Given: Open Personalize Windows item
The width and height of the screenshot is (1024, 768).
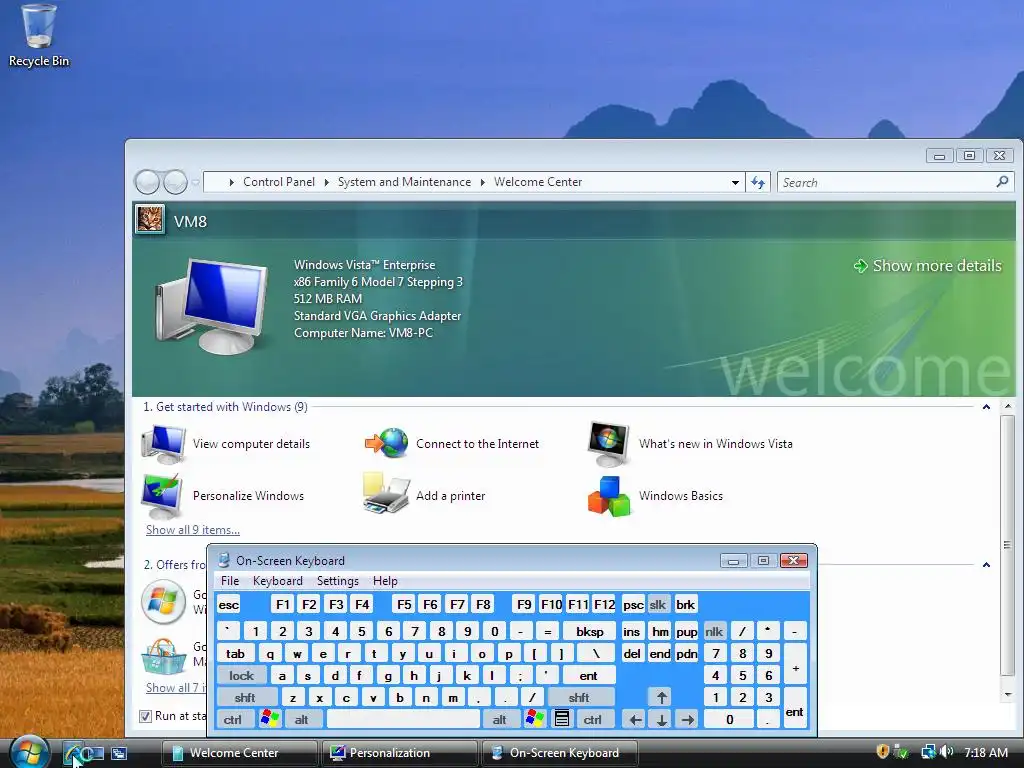Looking at the screenshot, I should click(x=223, y=496).
